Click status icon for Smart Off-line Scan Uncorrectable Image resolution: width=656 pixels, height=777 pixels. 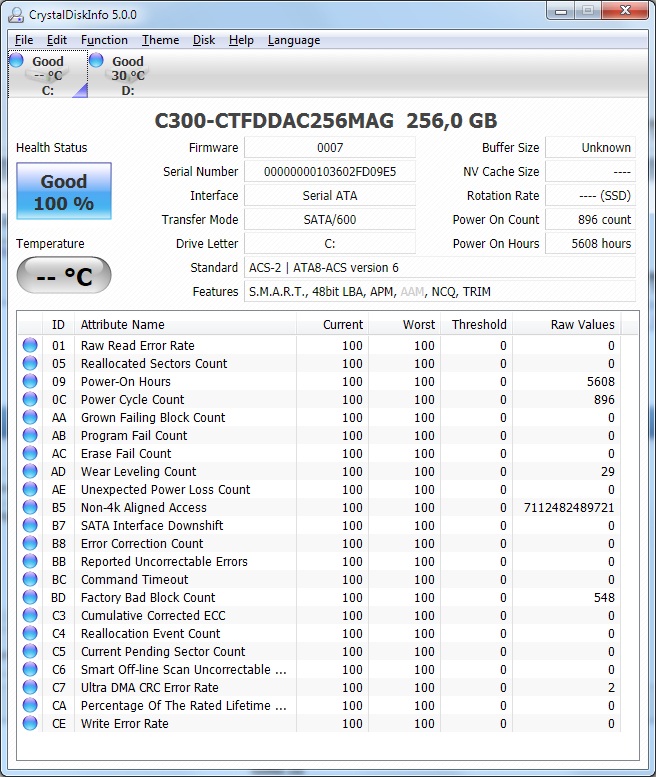30,669
